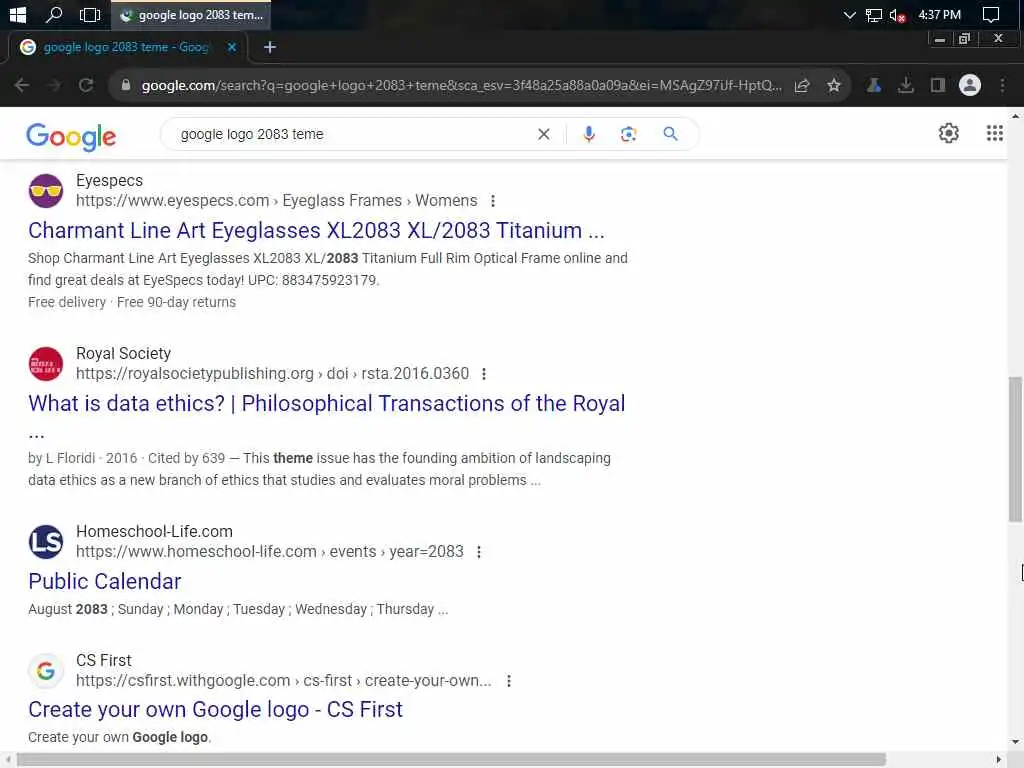1024x768 pixels.
Task: Open Google quick settings gear
Action: pos(948,133)
